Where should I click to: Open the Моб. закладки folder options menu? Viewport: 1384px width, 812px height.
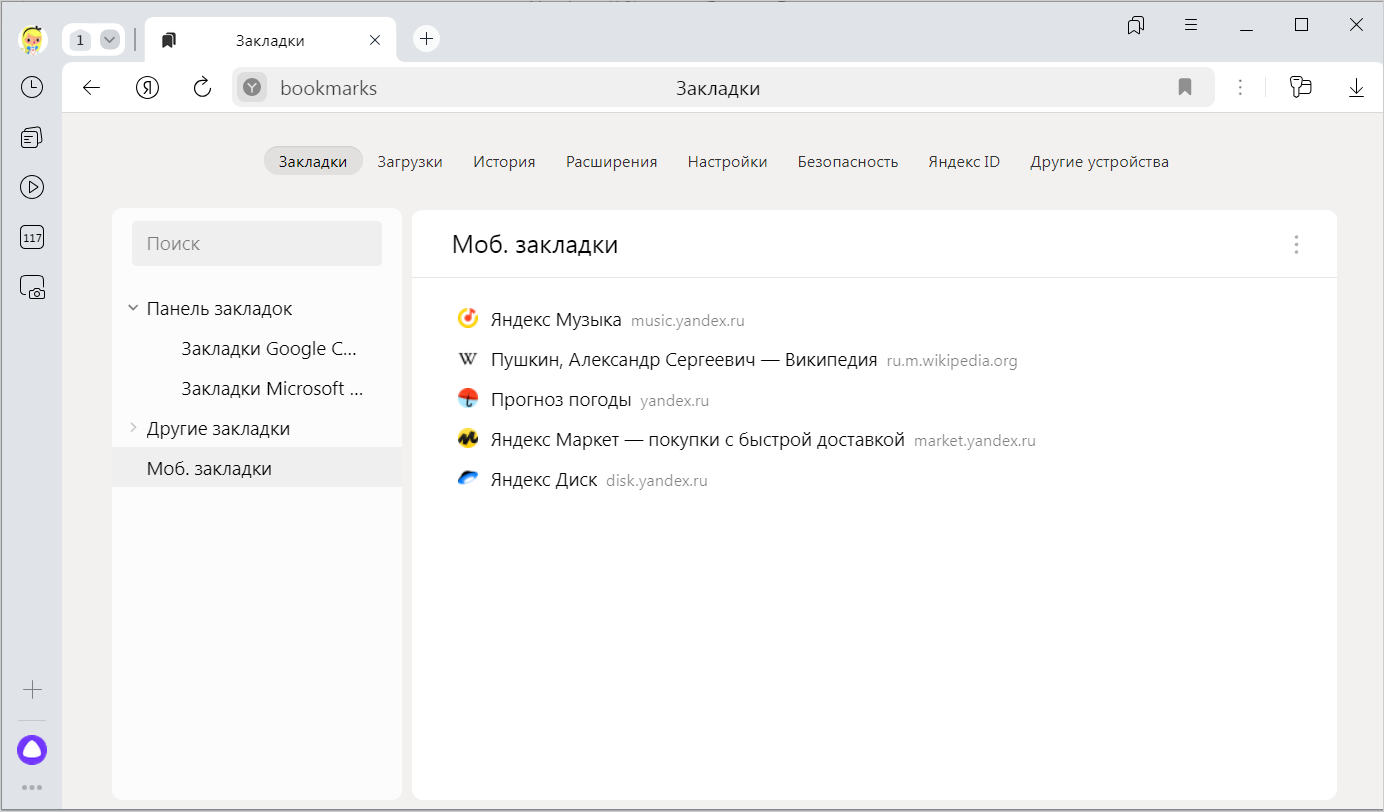coord(1296,244)
